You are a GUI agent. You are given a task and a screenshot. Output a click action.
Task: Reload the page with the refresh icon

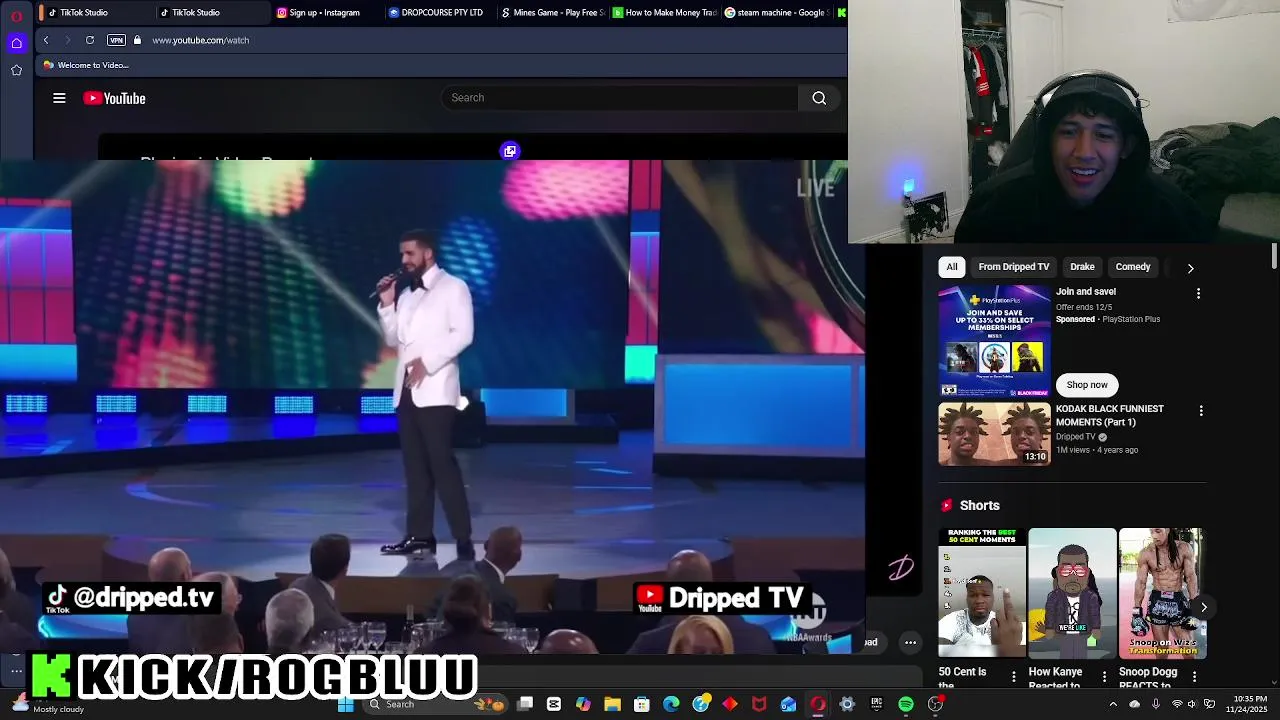(x=90, y=40)
